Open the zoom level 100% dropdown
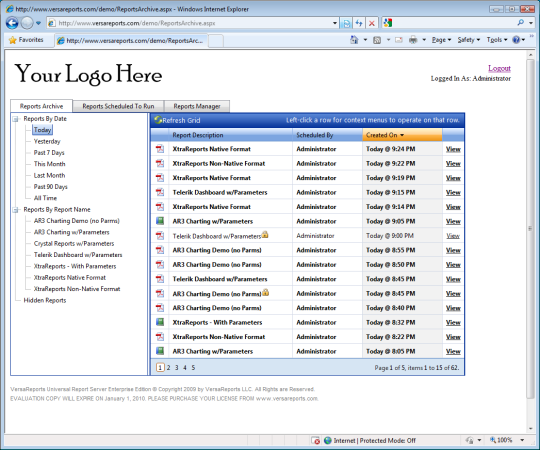Viewport: 540px width, 450px height. pos(522,440)
